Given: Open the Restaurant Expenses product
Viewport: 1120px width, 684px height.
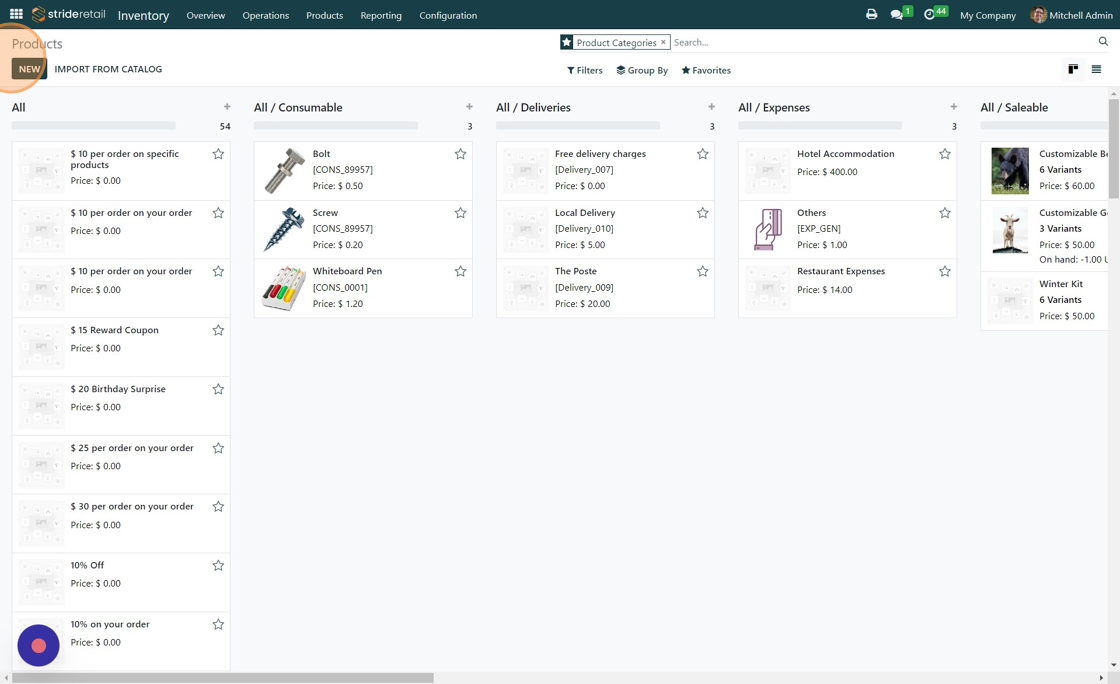Looking at the screenshot, I should pos(847,288).
